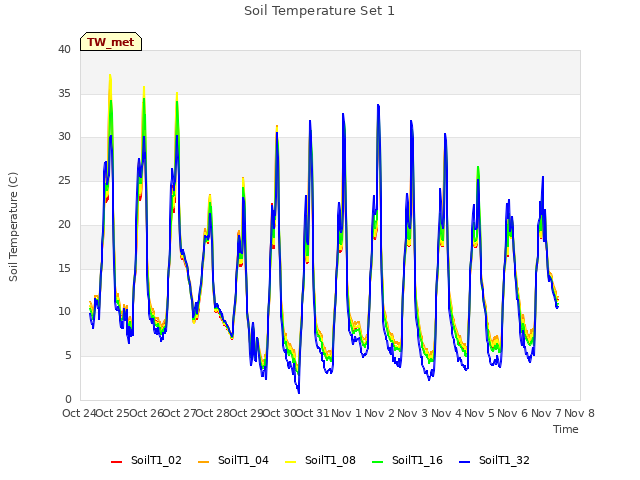
Task: Click the red SoilT1_02 legend swatch
Action: click(x=116, y=462)
